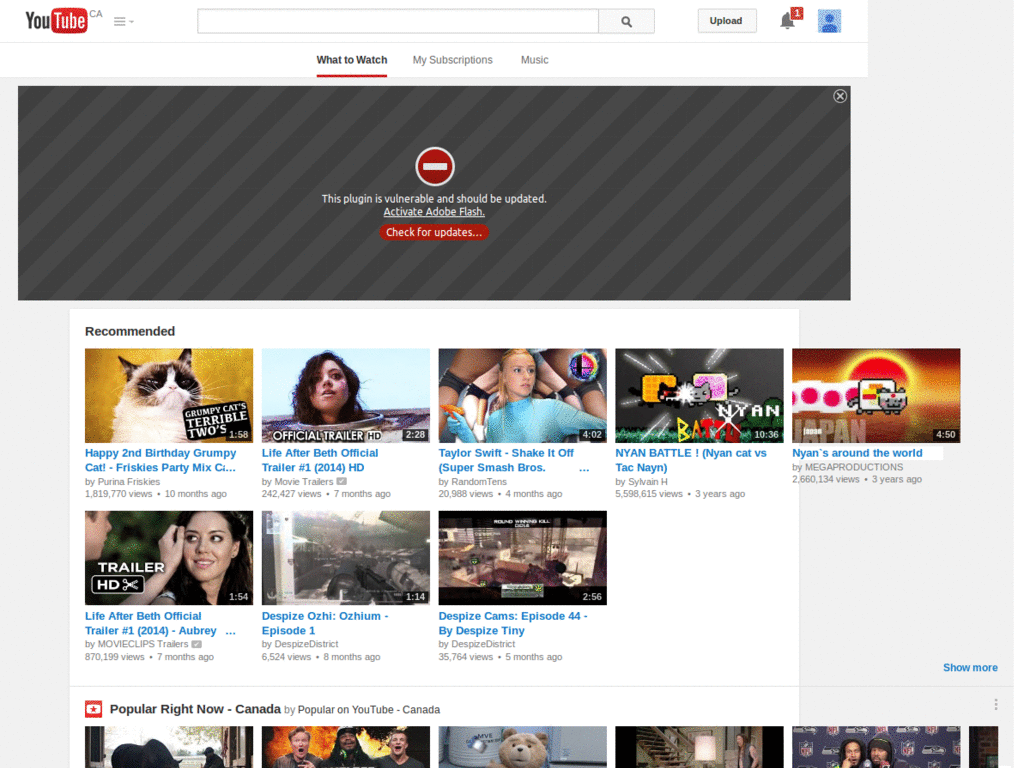Open the notifications bell
1024x768 pixels.
click(x=788, y=21)
